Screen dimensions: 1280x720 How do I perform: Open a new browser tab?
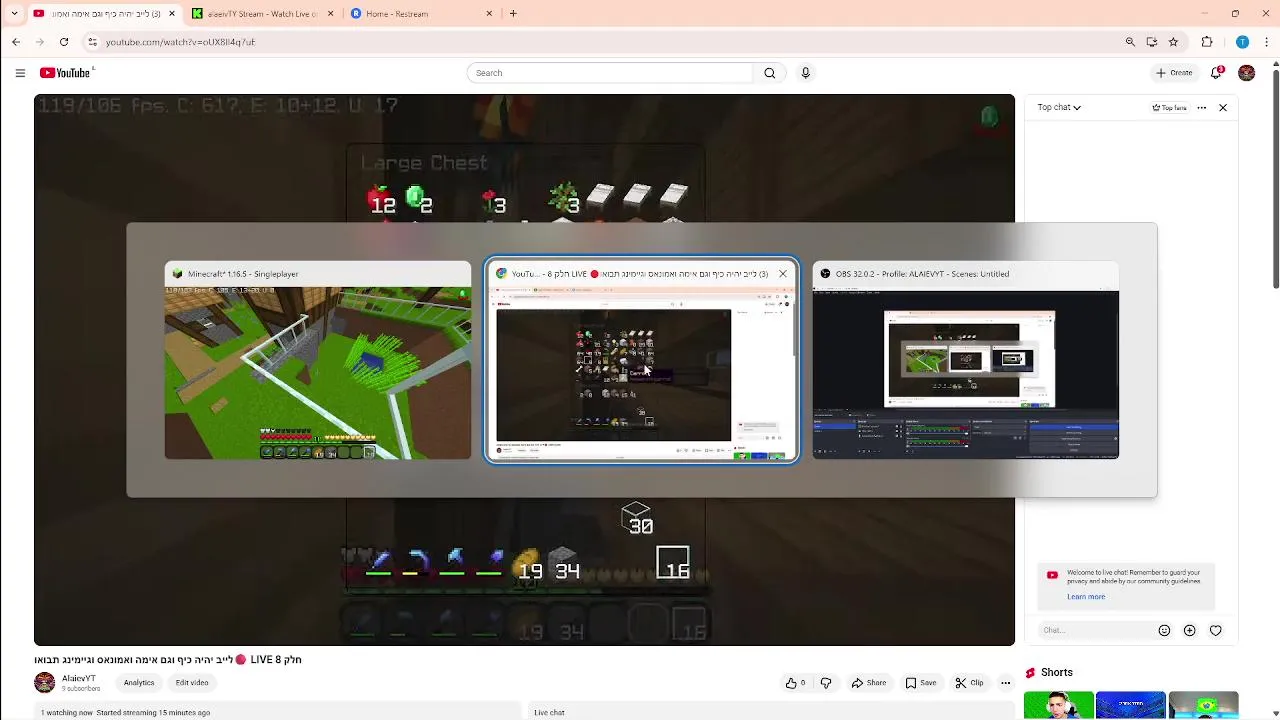tap(513, 14)
